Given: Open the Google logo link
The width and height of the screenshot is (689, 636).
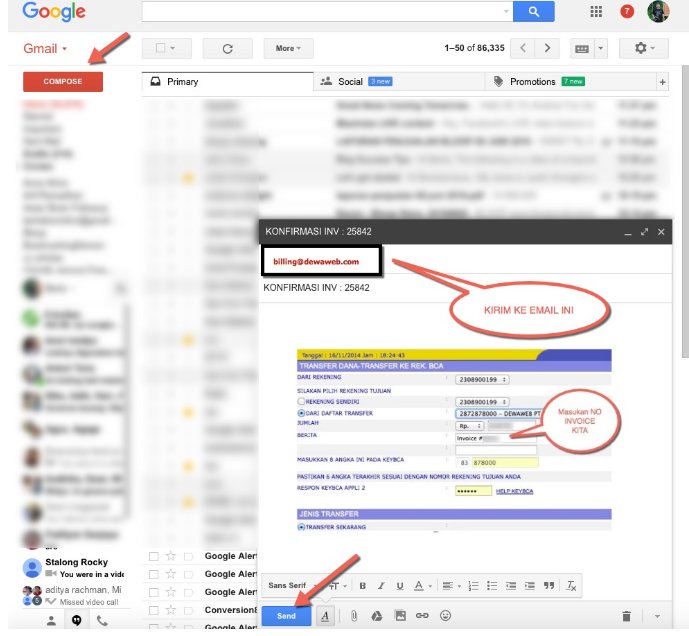Looking at the screenshot, I should (54, 12).
